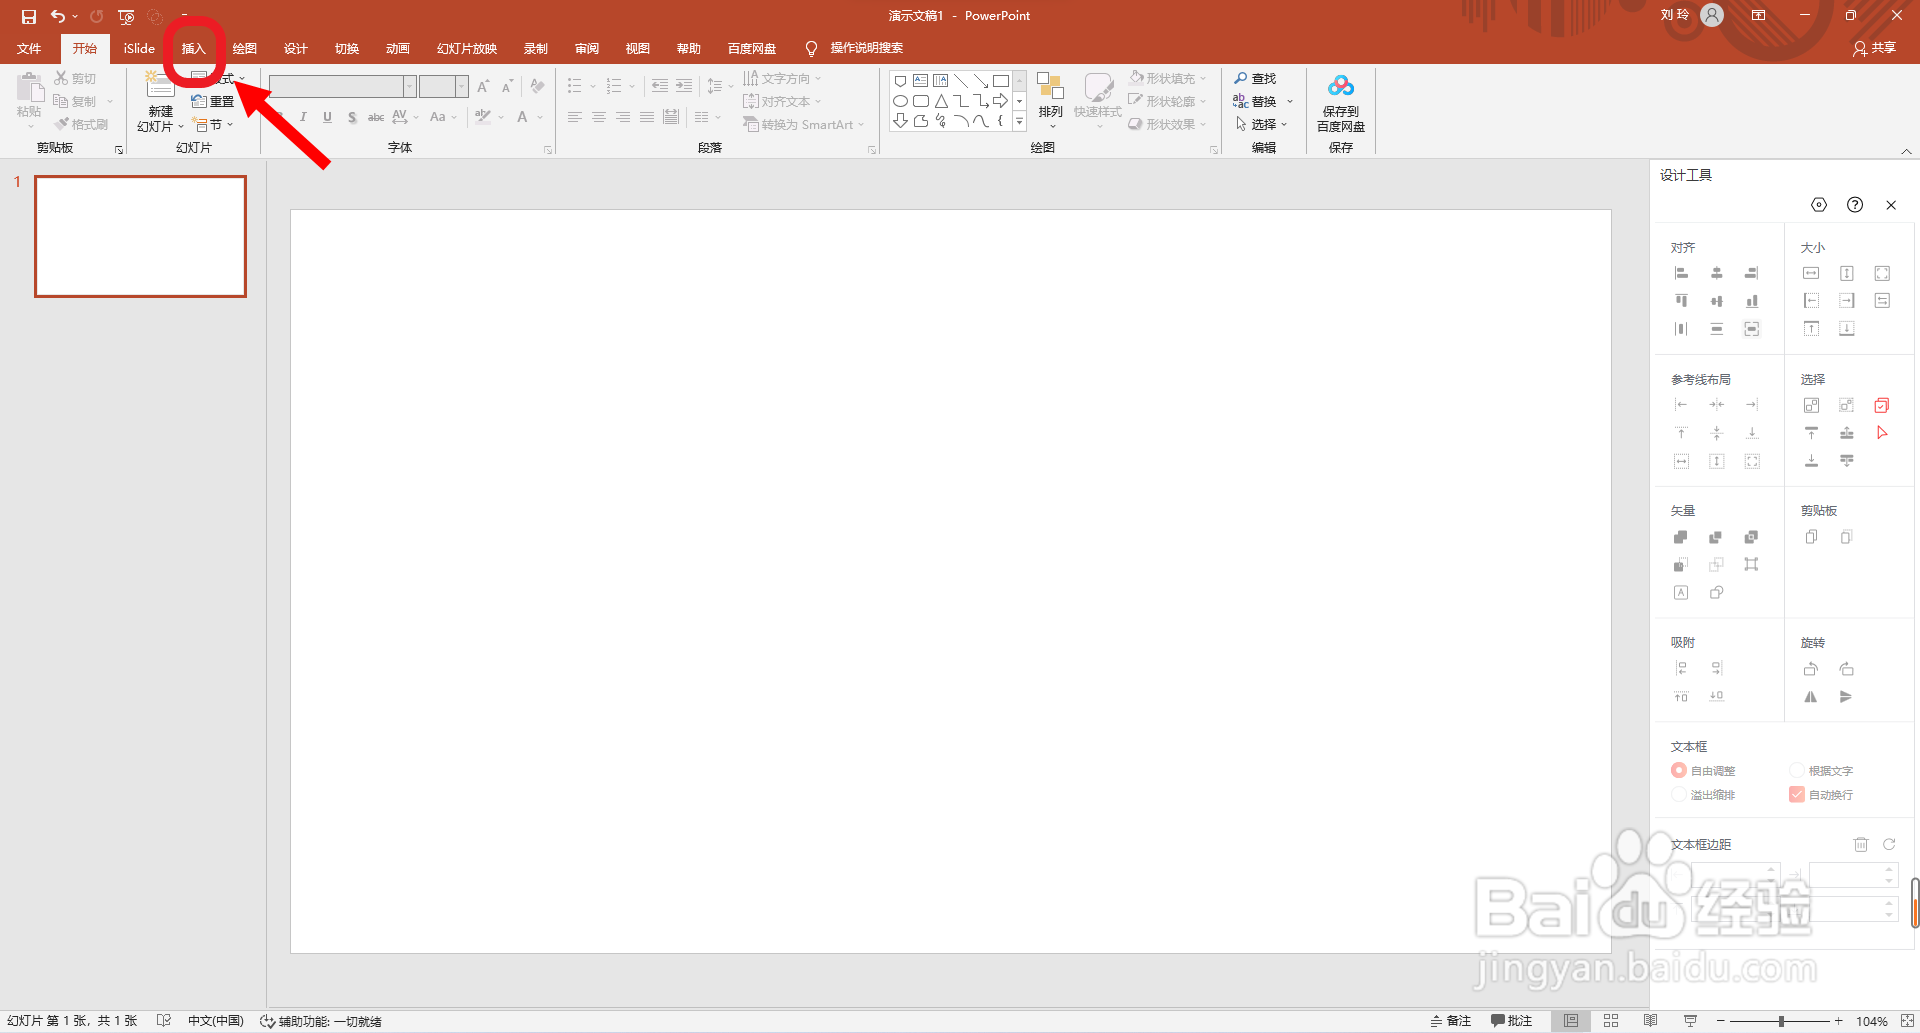Viewport: 1920px width, 1033px height.
Task: Open the 字体 group dialog launcher
Action: click(548, 150)
